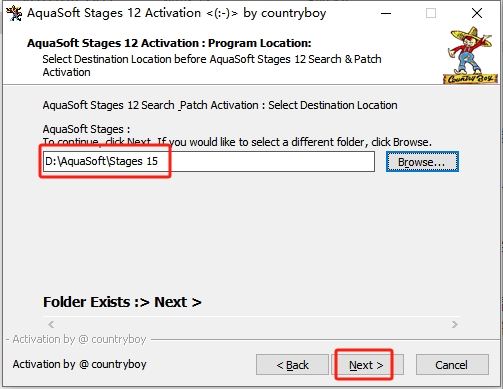Screen dimensions: 503x389
Task: Click the 'Select Destination Location before' subtitle text
Action: 124,59
